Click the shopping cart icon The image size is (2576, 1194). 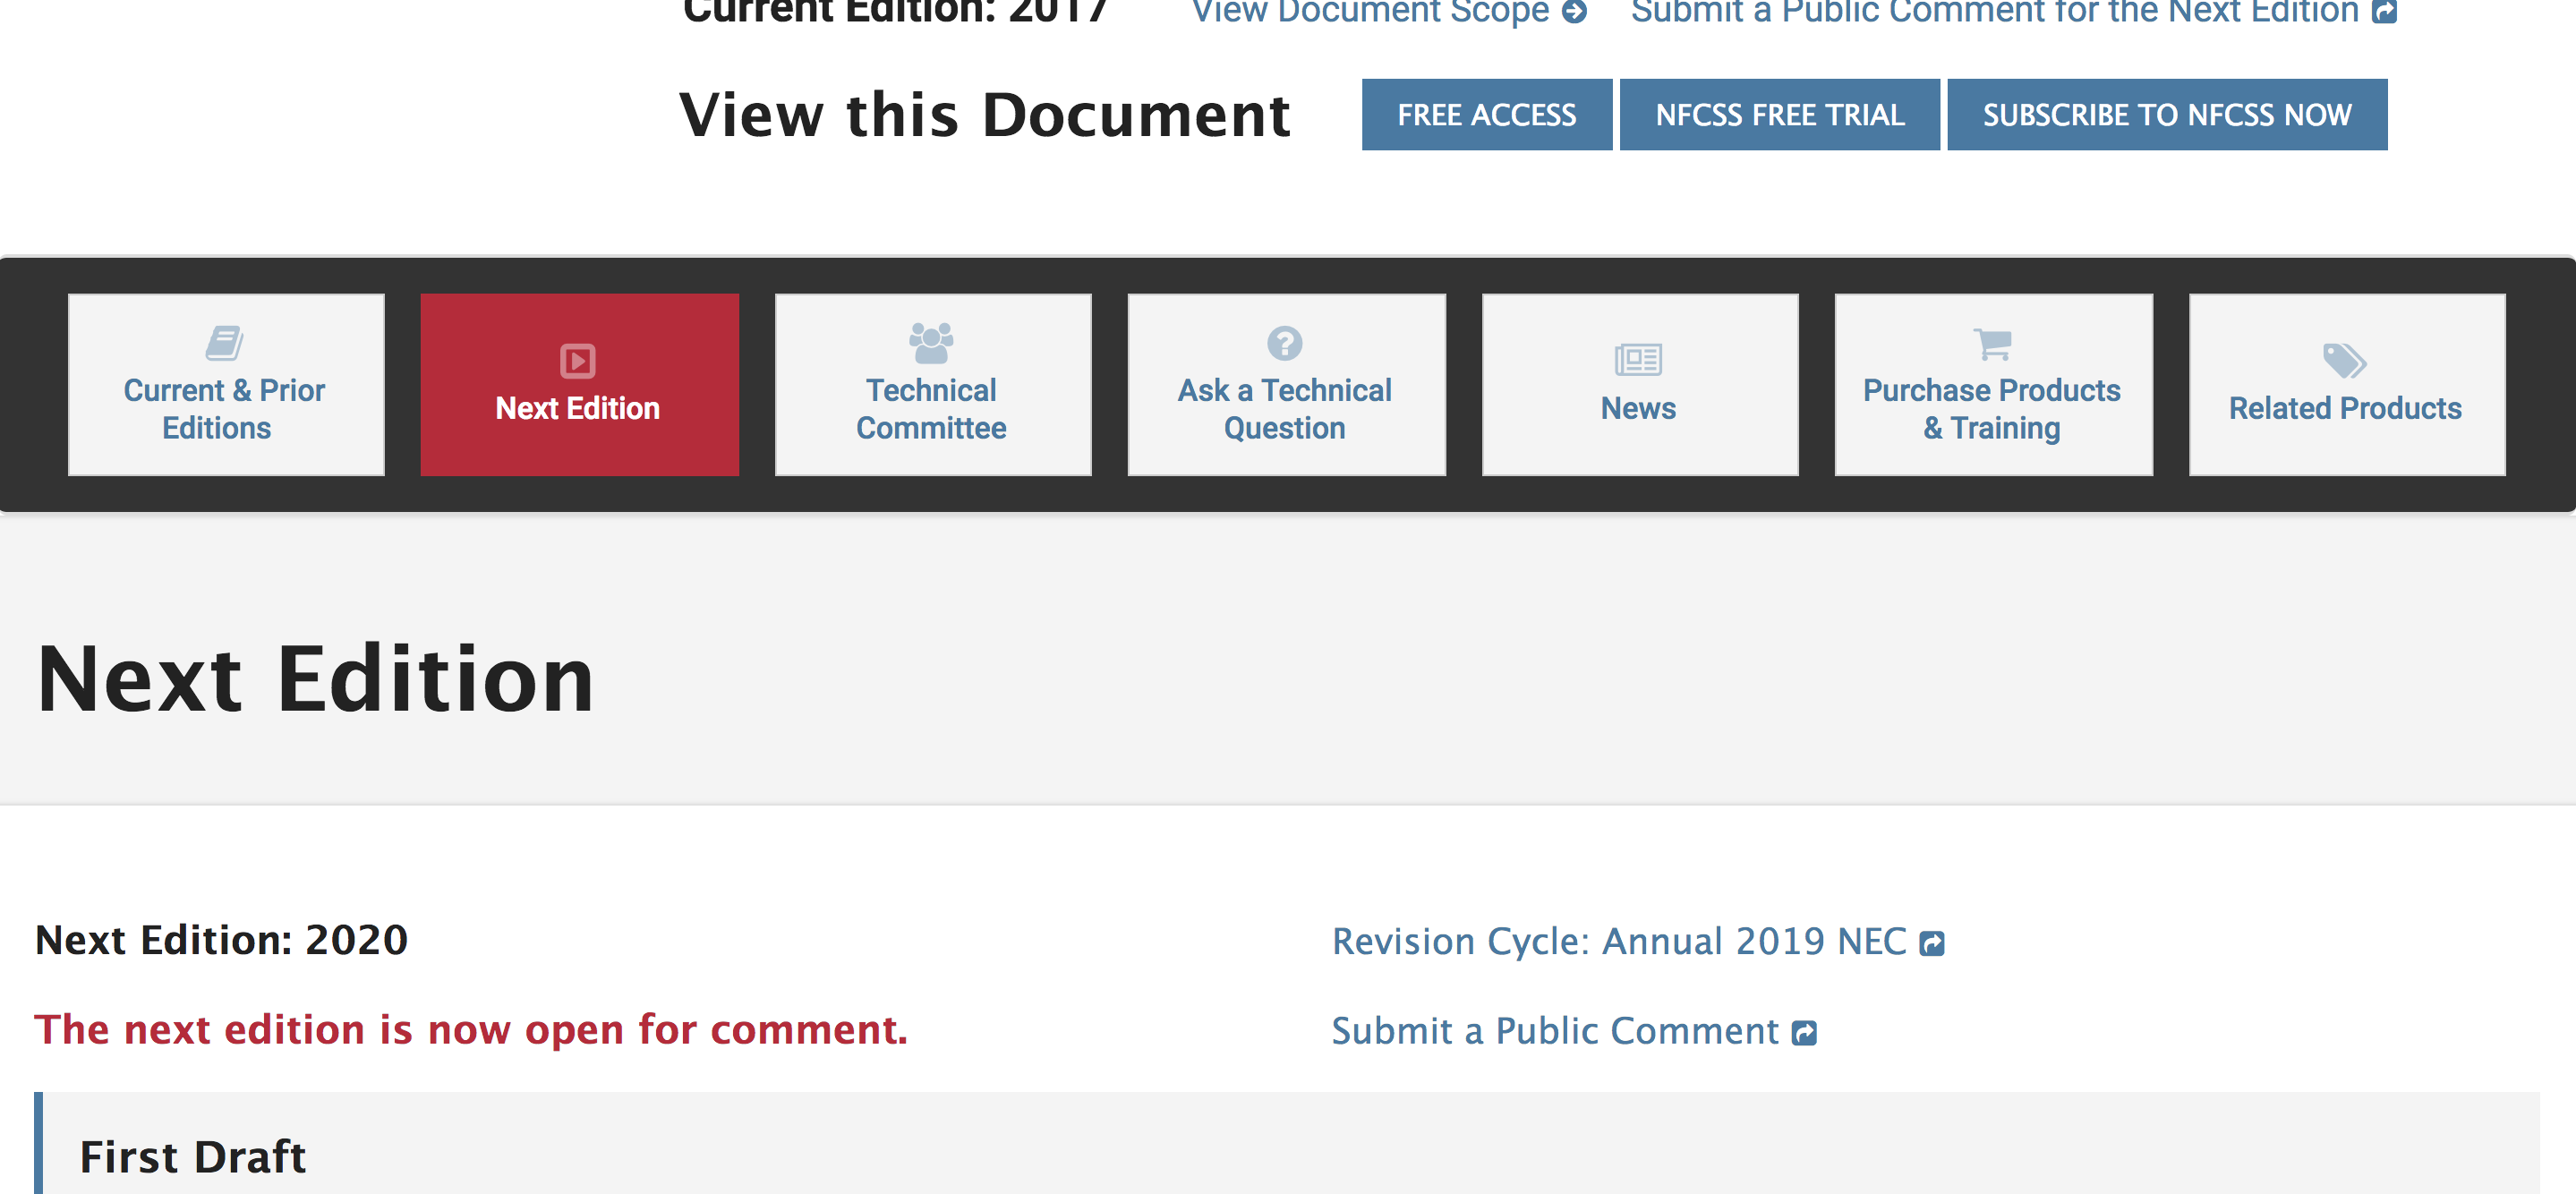(x=1992, y=343)
